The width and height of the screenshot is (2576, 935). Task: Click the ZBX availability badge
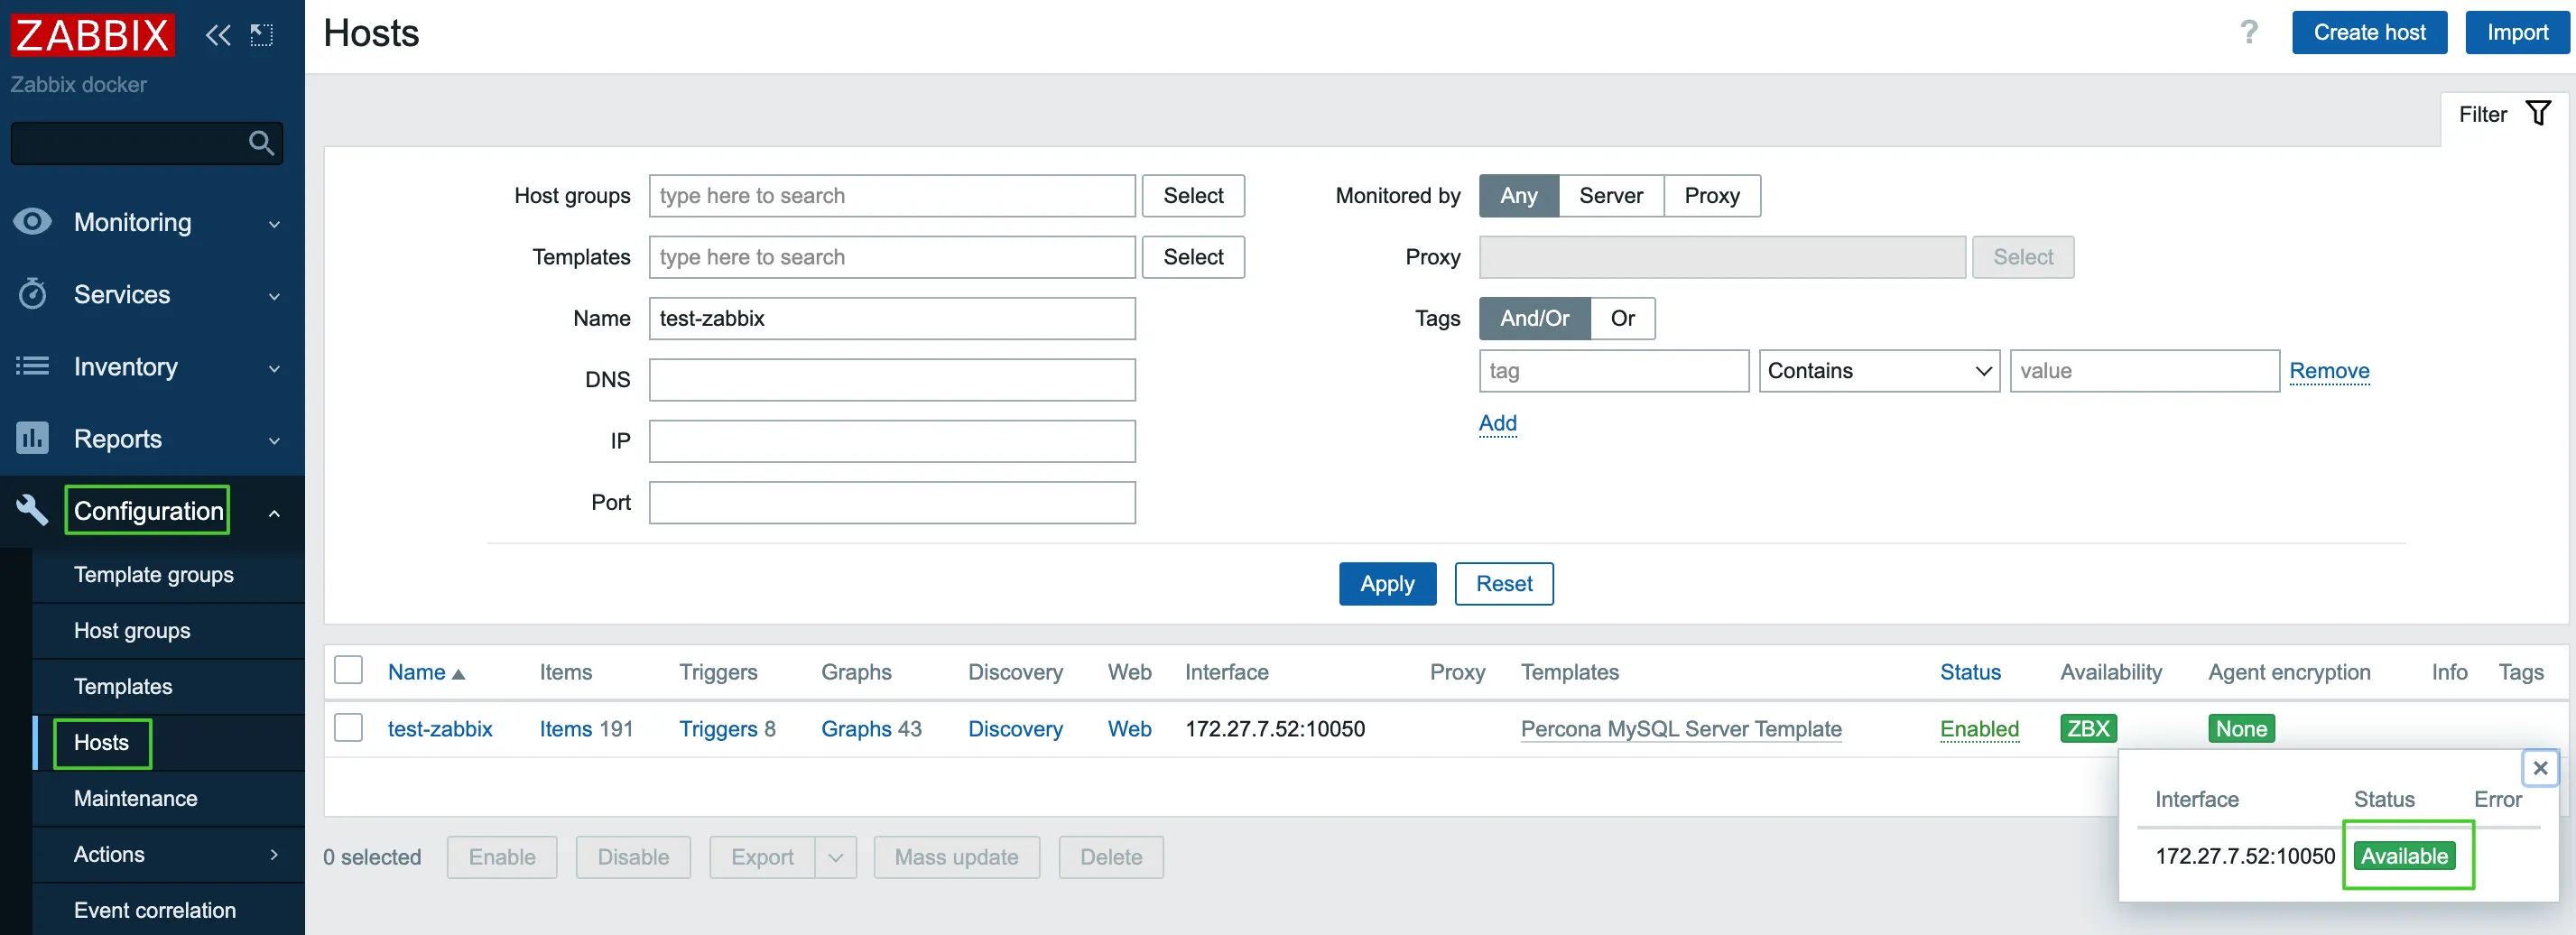[2088, 728]
